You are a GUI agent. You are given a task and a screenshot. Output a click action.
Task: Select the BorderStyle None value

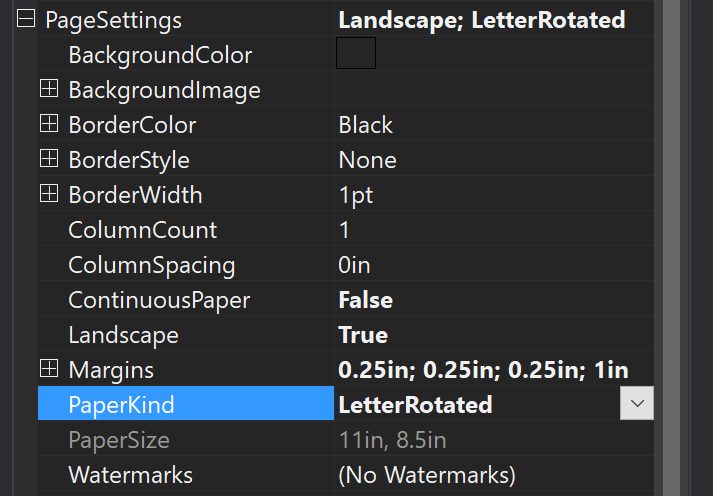click(368, 160)
